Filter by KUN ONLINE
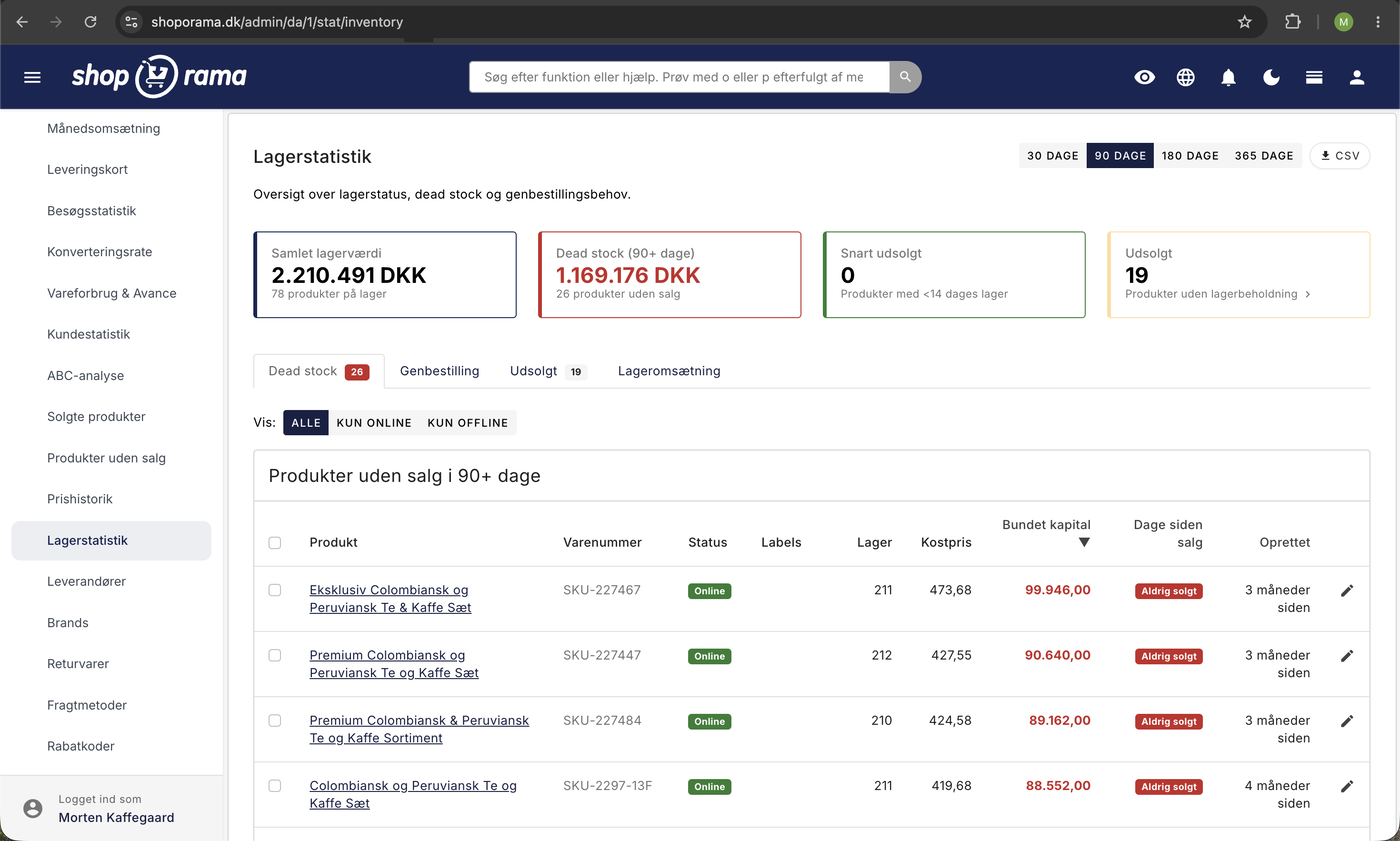Image resolution: width=1400 pixels, height=841 pixels. pos(374,423)
